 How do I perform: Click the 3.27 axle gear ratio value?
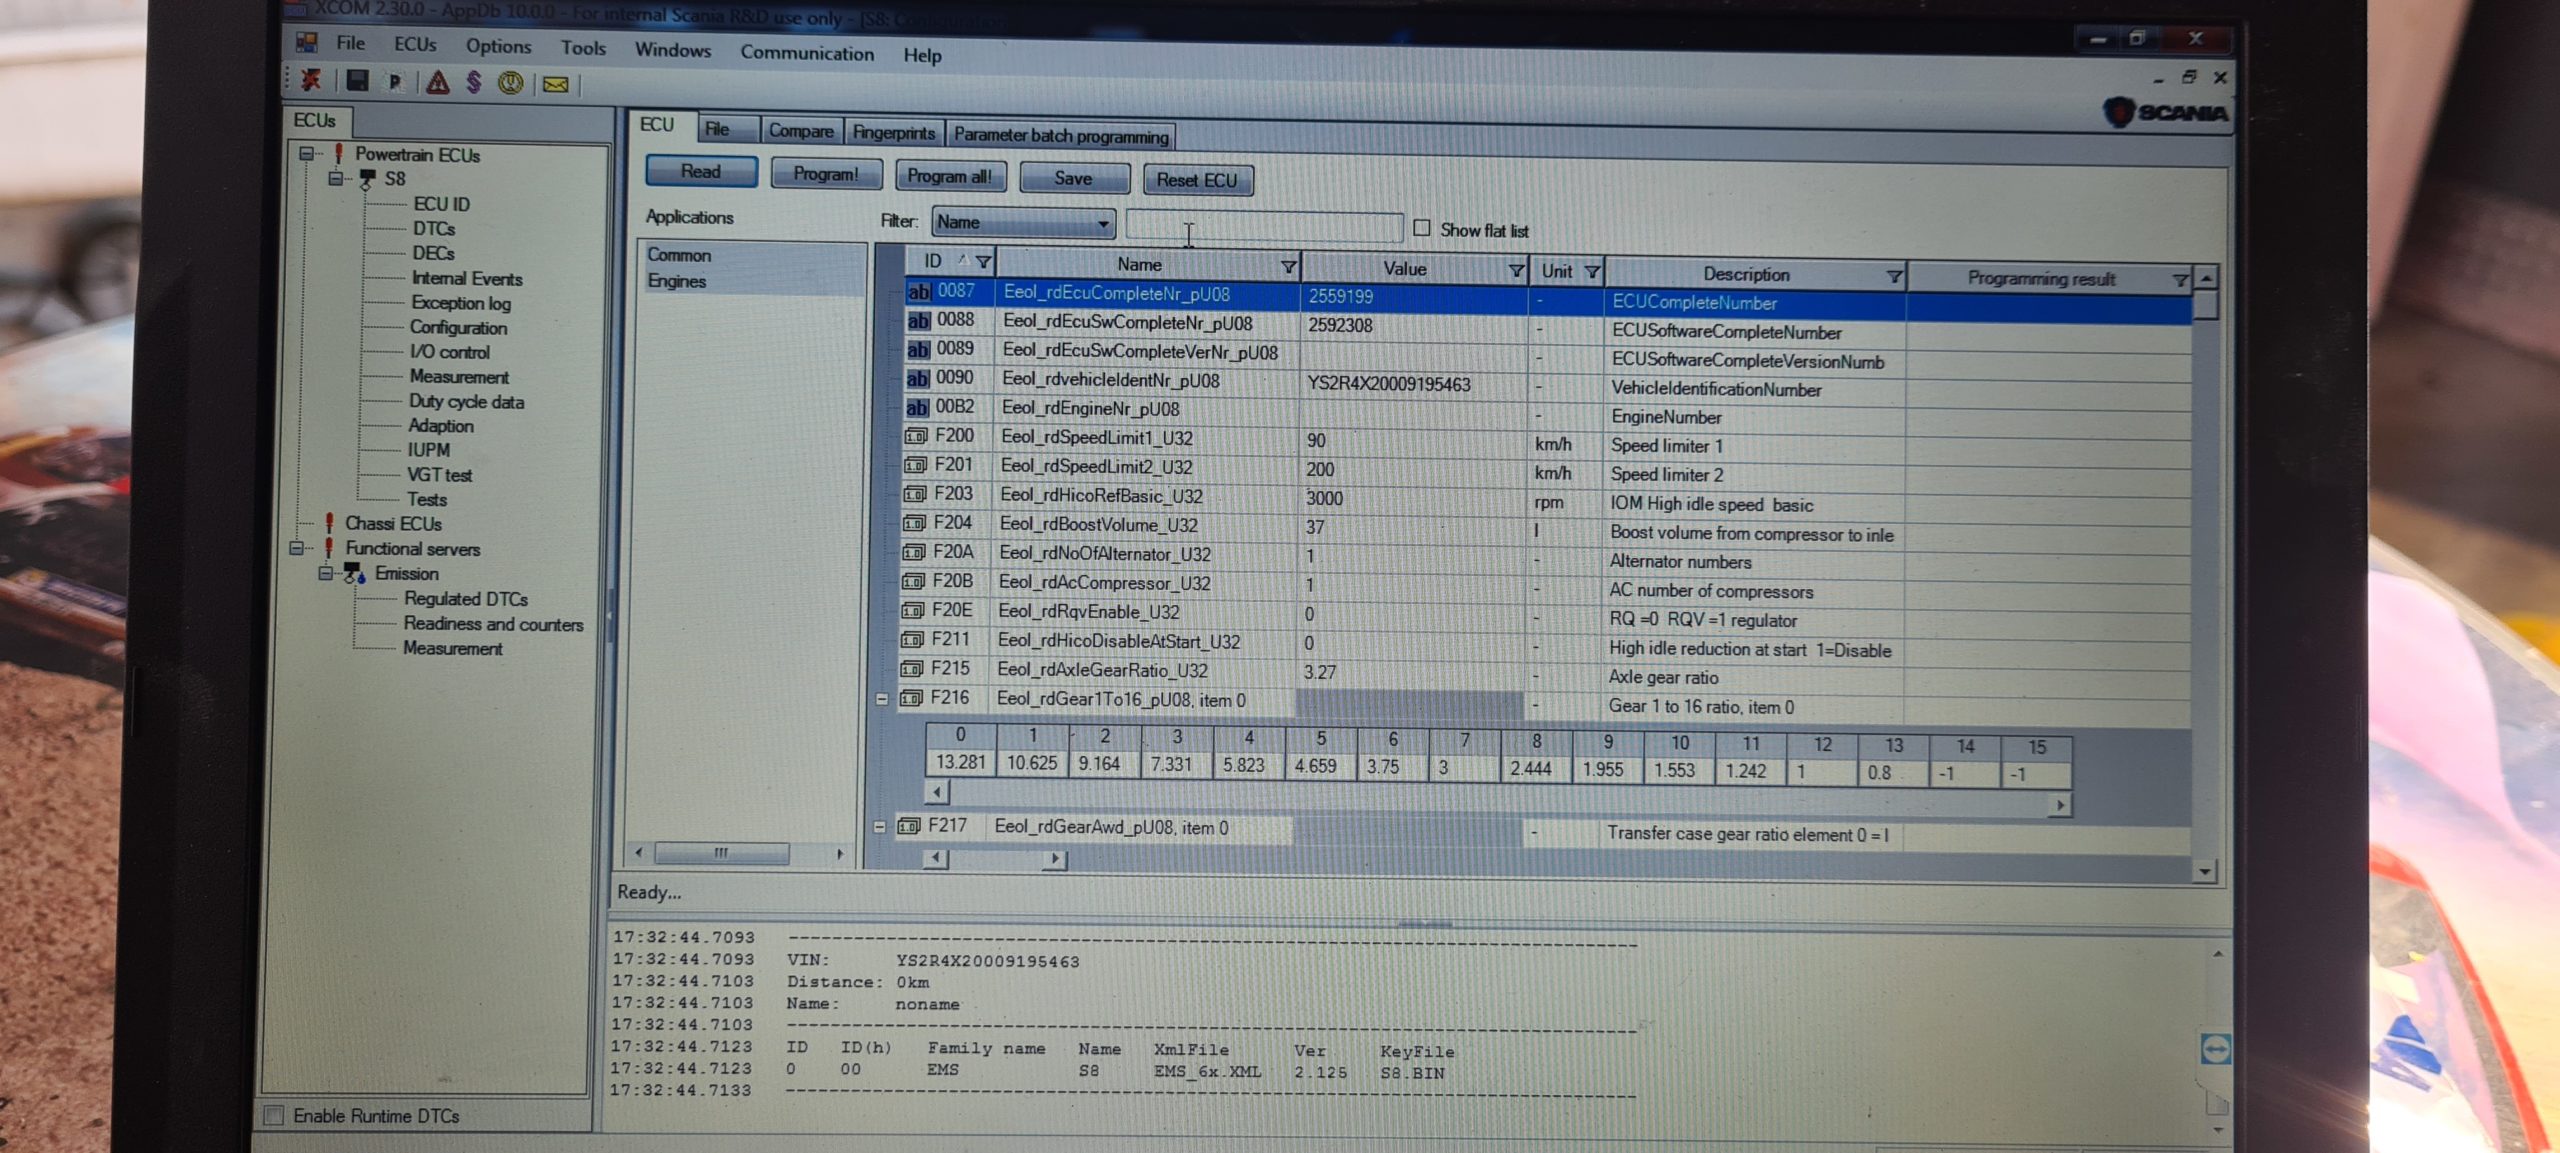tap(1320, 672)
